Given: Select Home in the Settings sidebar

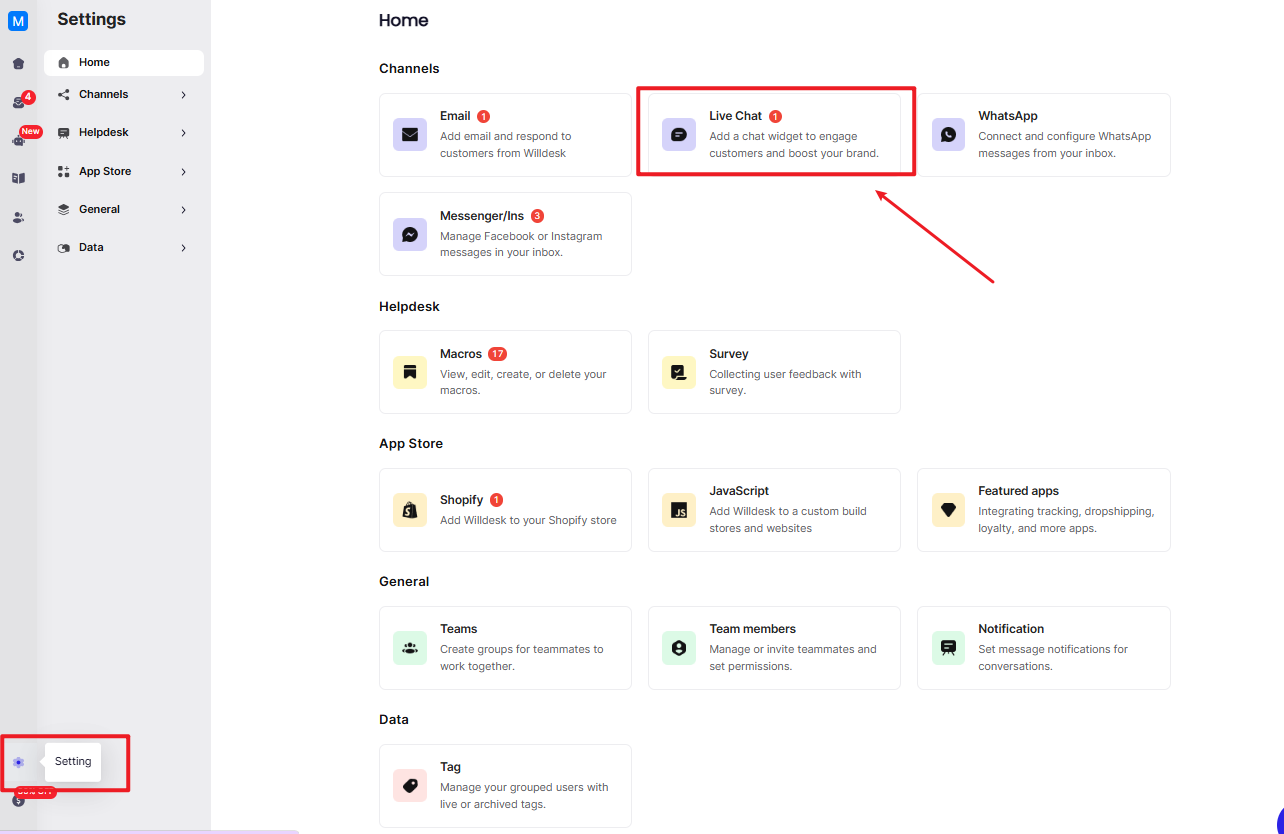Looking at the screenshot, I should [x=124, y=62].
